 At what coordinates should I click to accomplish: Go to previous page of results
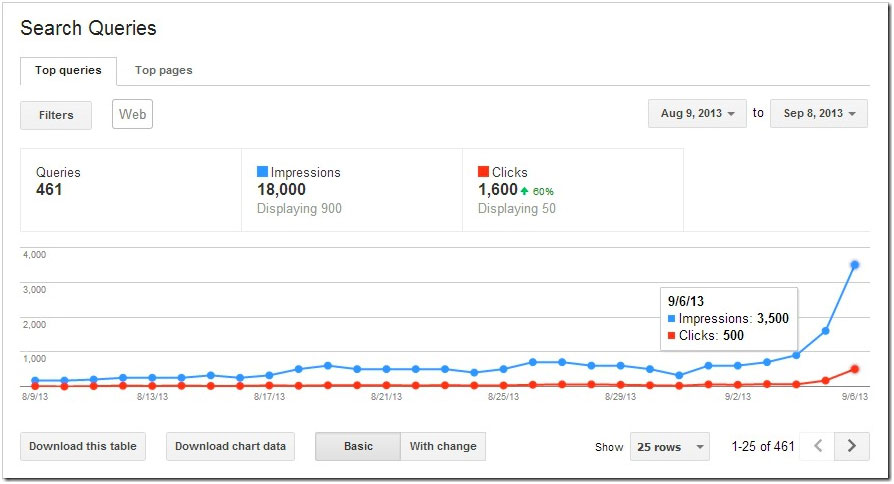pyautogui.click(x=818, y=446)
